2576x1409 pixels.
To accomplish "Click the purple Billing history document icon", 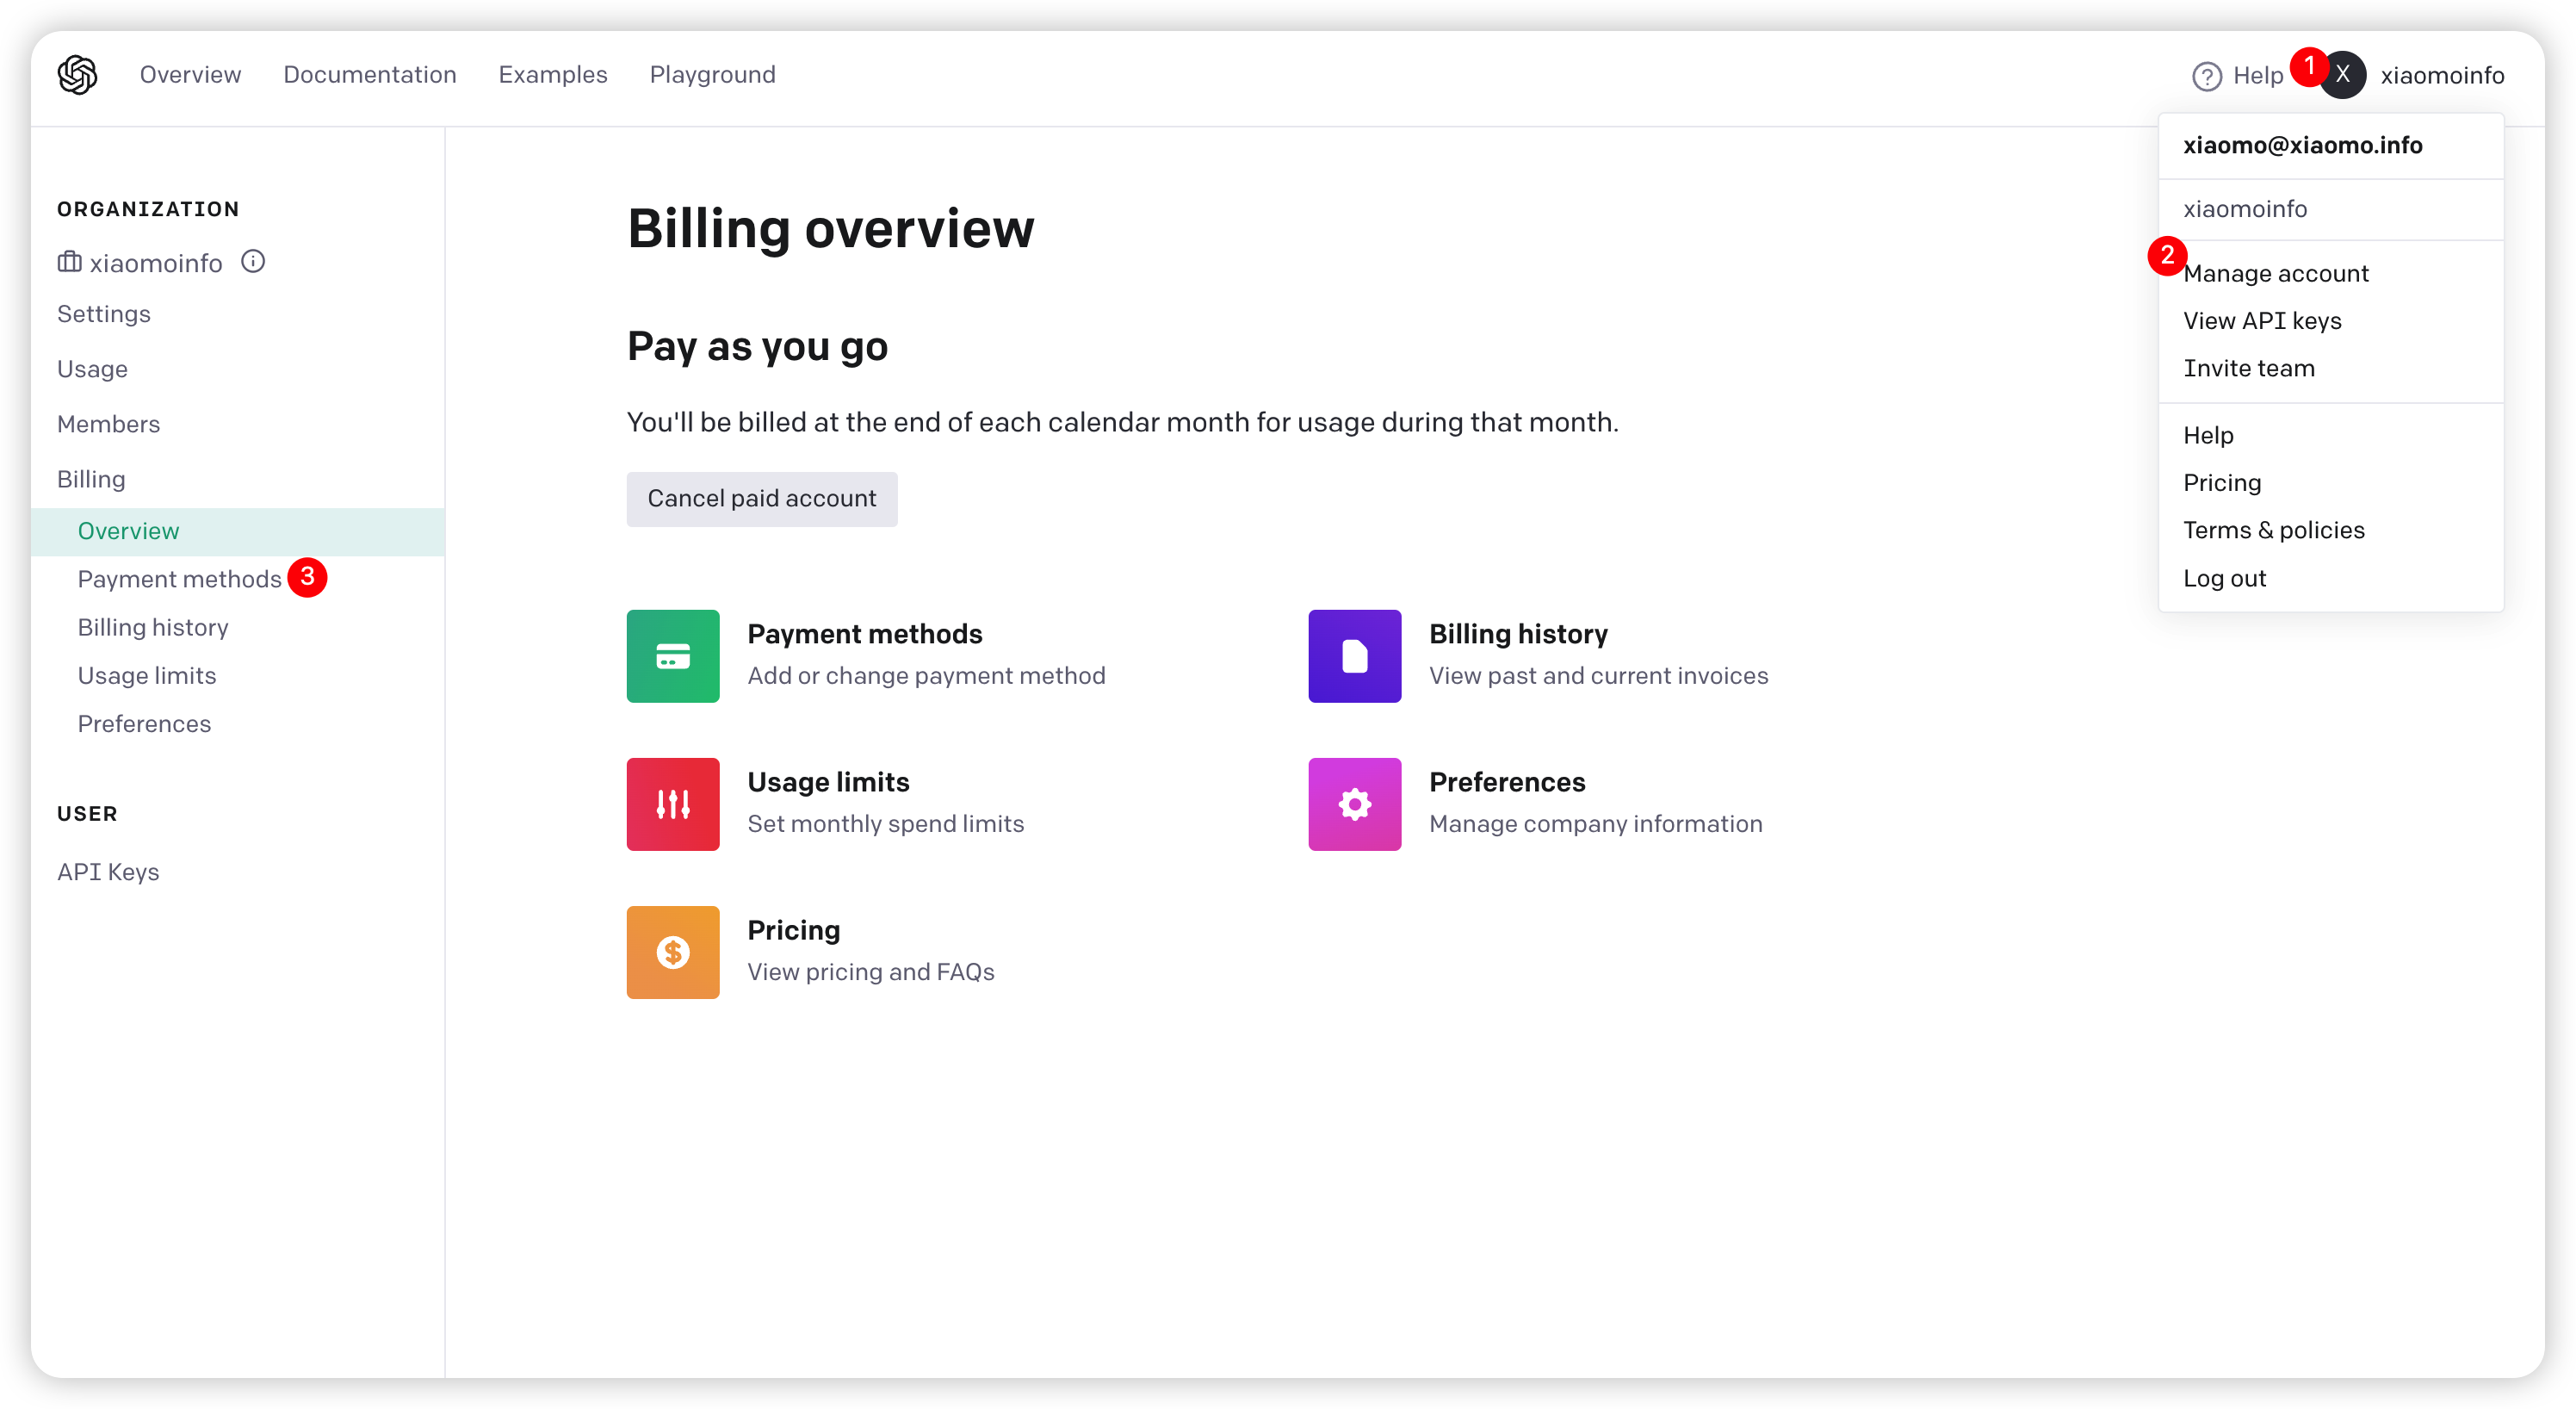I will pos(1354,656).
